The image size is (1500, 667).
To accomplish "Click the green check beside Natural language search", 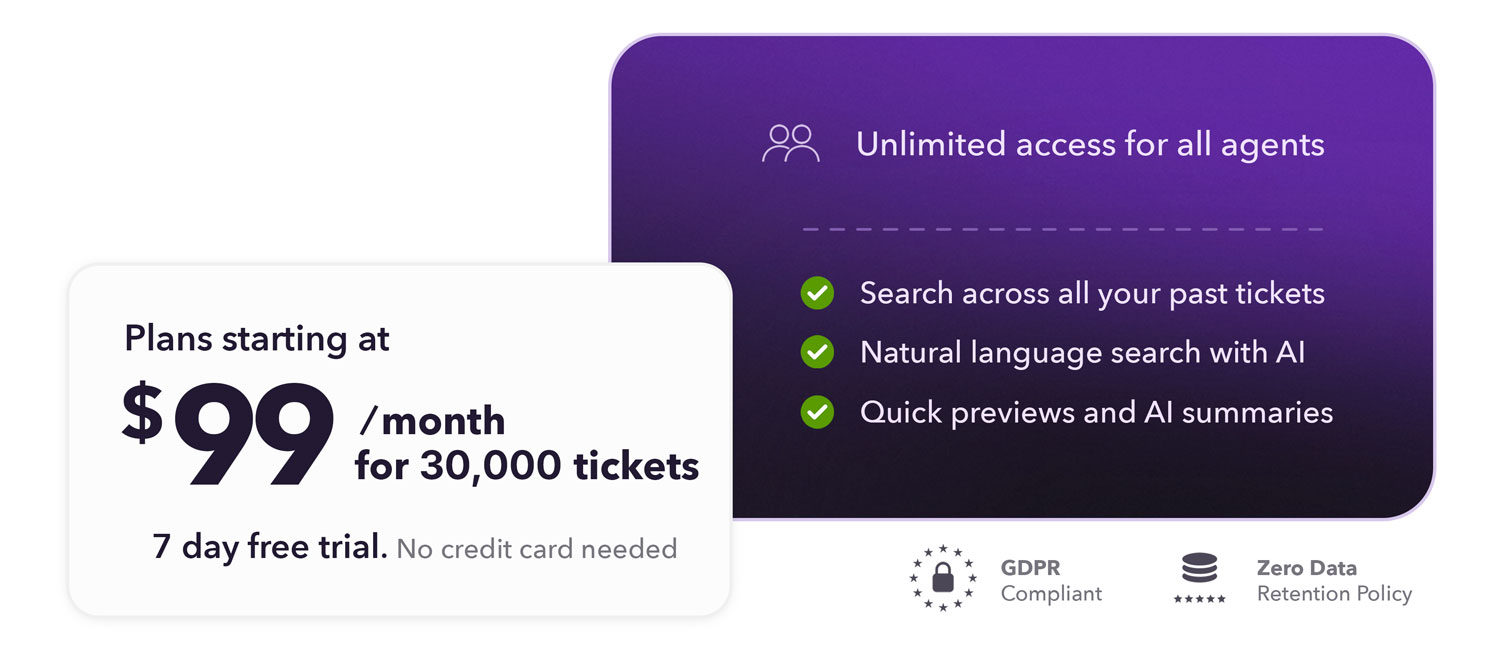I will (817, 352).
